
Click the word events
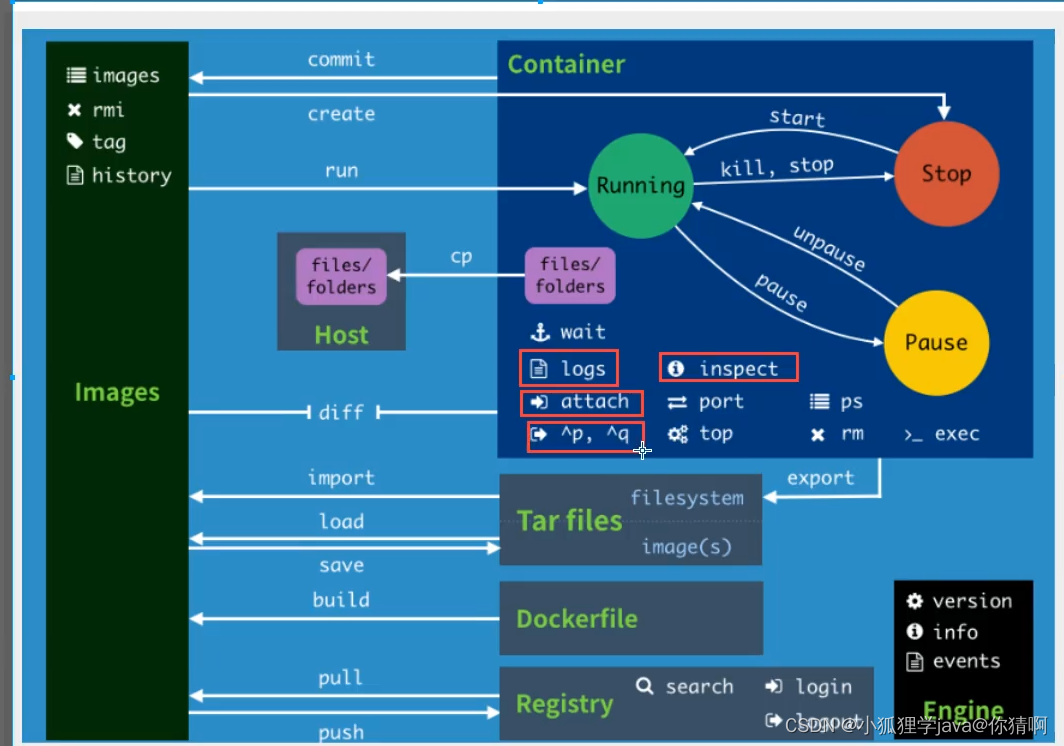(966, 661)
